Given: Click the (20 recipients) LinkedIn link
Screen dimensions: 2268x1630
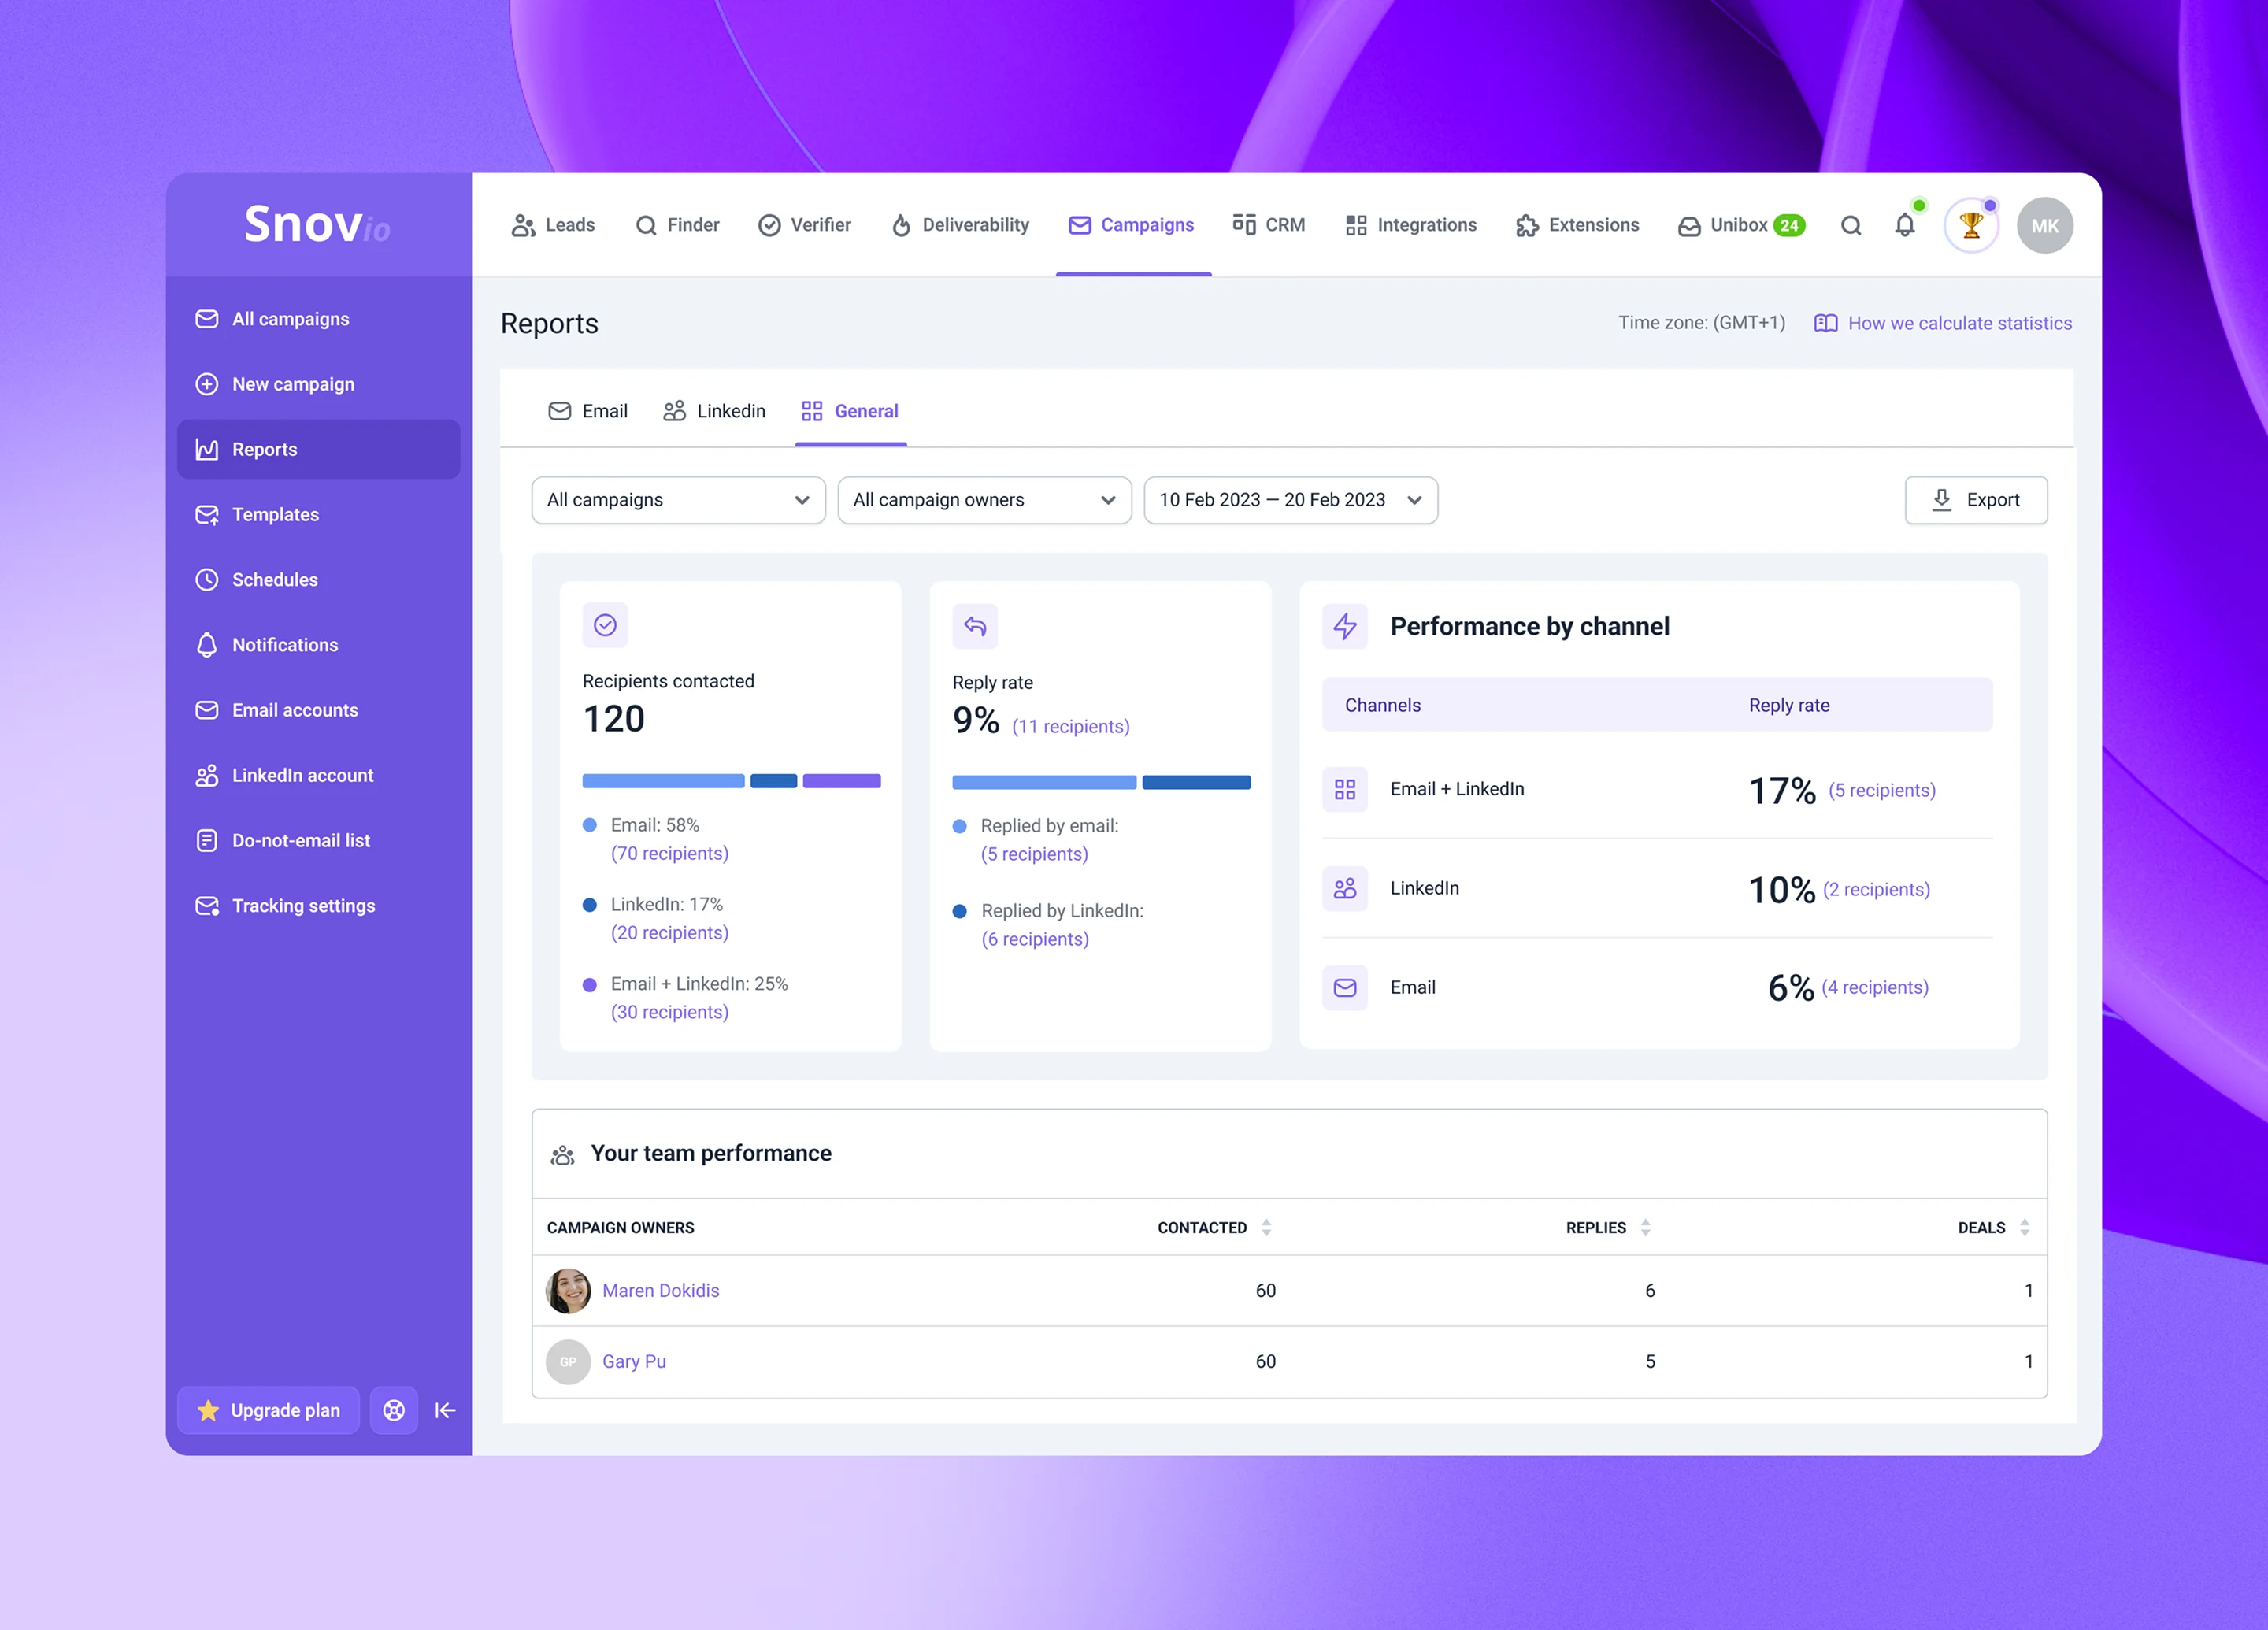Looking at the screenshot, I should click(670, 933).
